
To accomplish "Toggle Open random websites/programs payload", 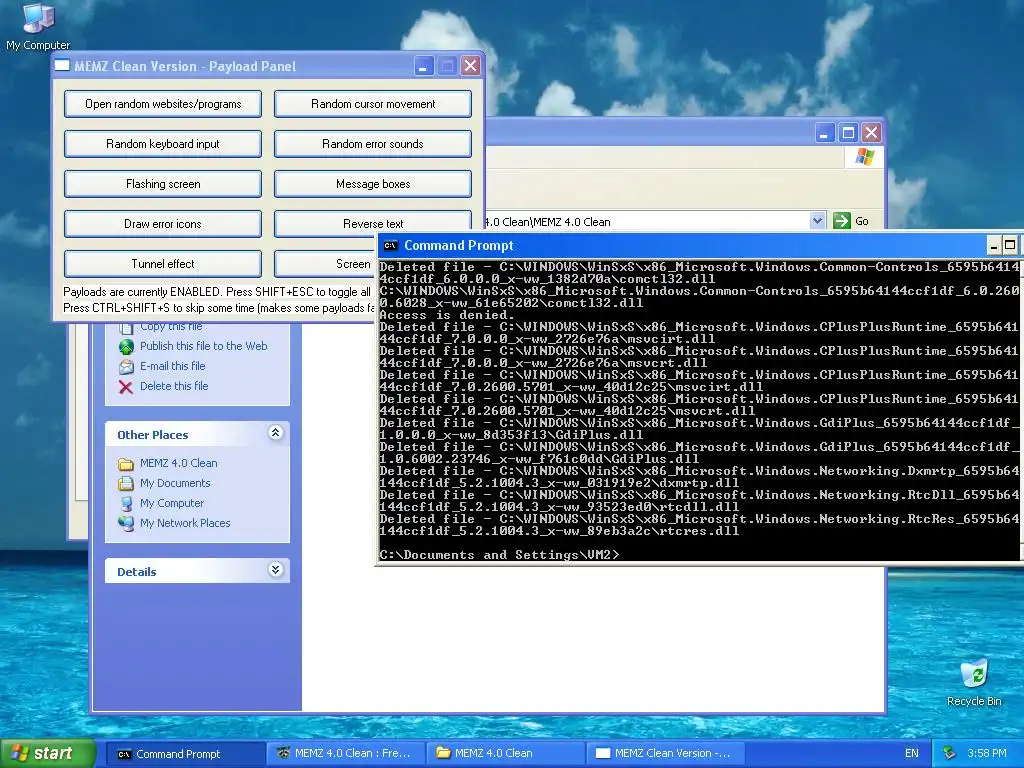I will [163, 104].
